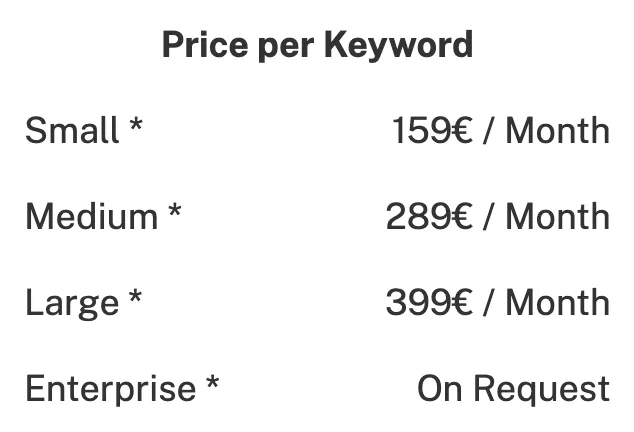Click the Price per Keyword heading
Screen dimensions: 634x432
[x=317, y=45]
